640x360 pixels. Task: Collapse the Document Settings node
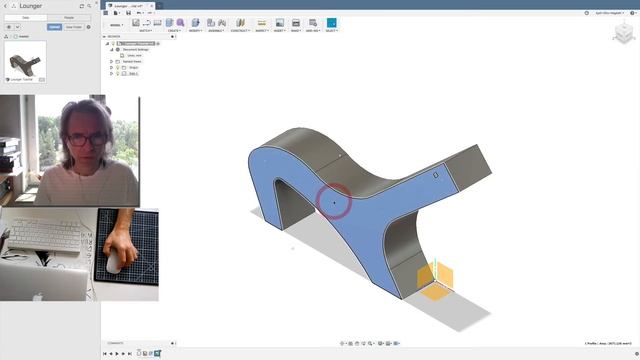point(111,49)
